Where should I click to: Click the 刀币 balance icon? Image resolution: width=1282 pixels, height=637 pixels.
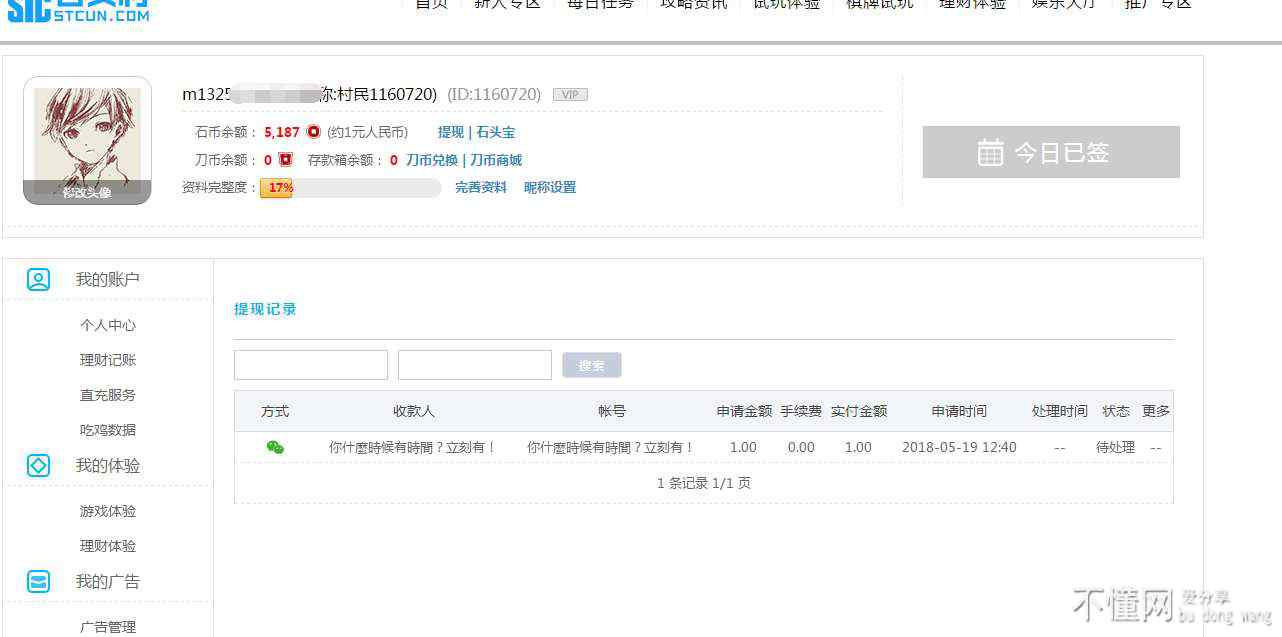285,160
